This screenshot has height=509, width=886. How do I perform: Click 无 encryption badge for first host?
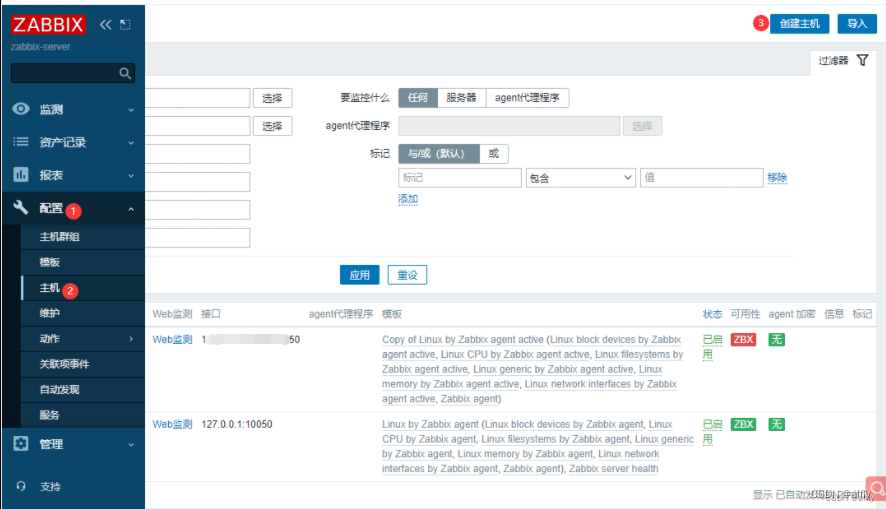(776, 340)
